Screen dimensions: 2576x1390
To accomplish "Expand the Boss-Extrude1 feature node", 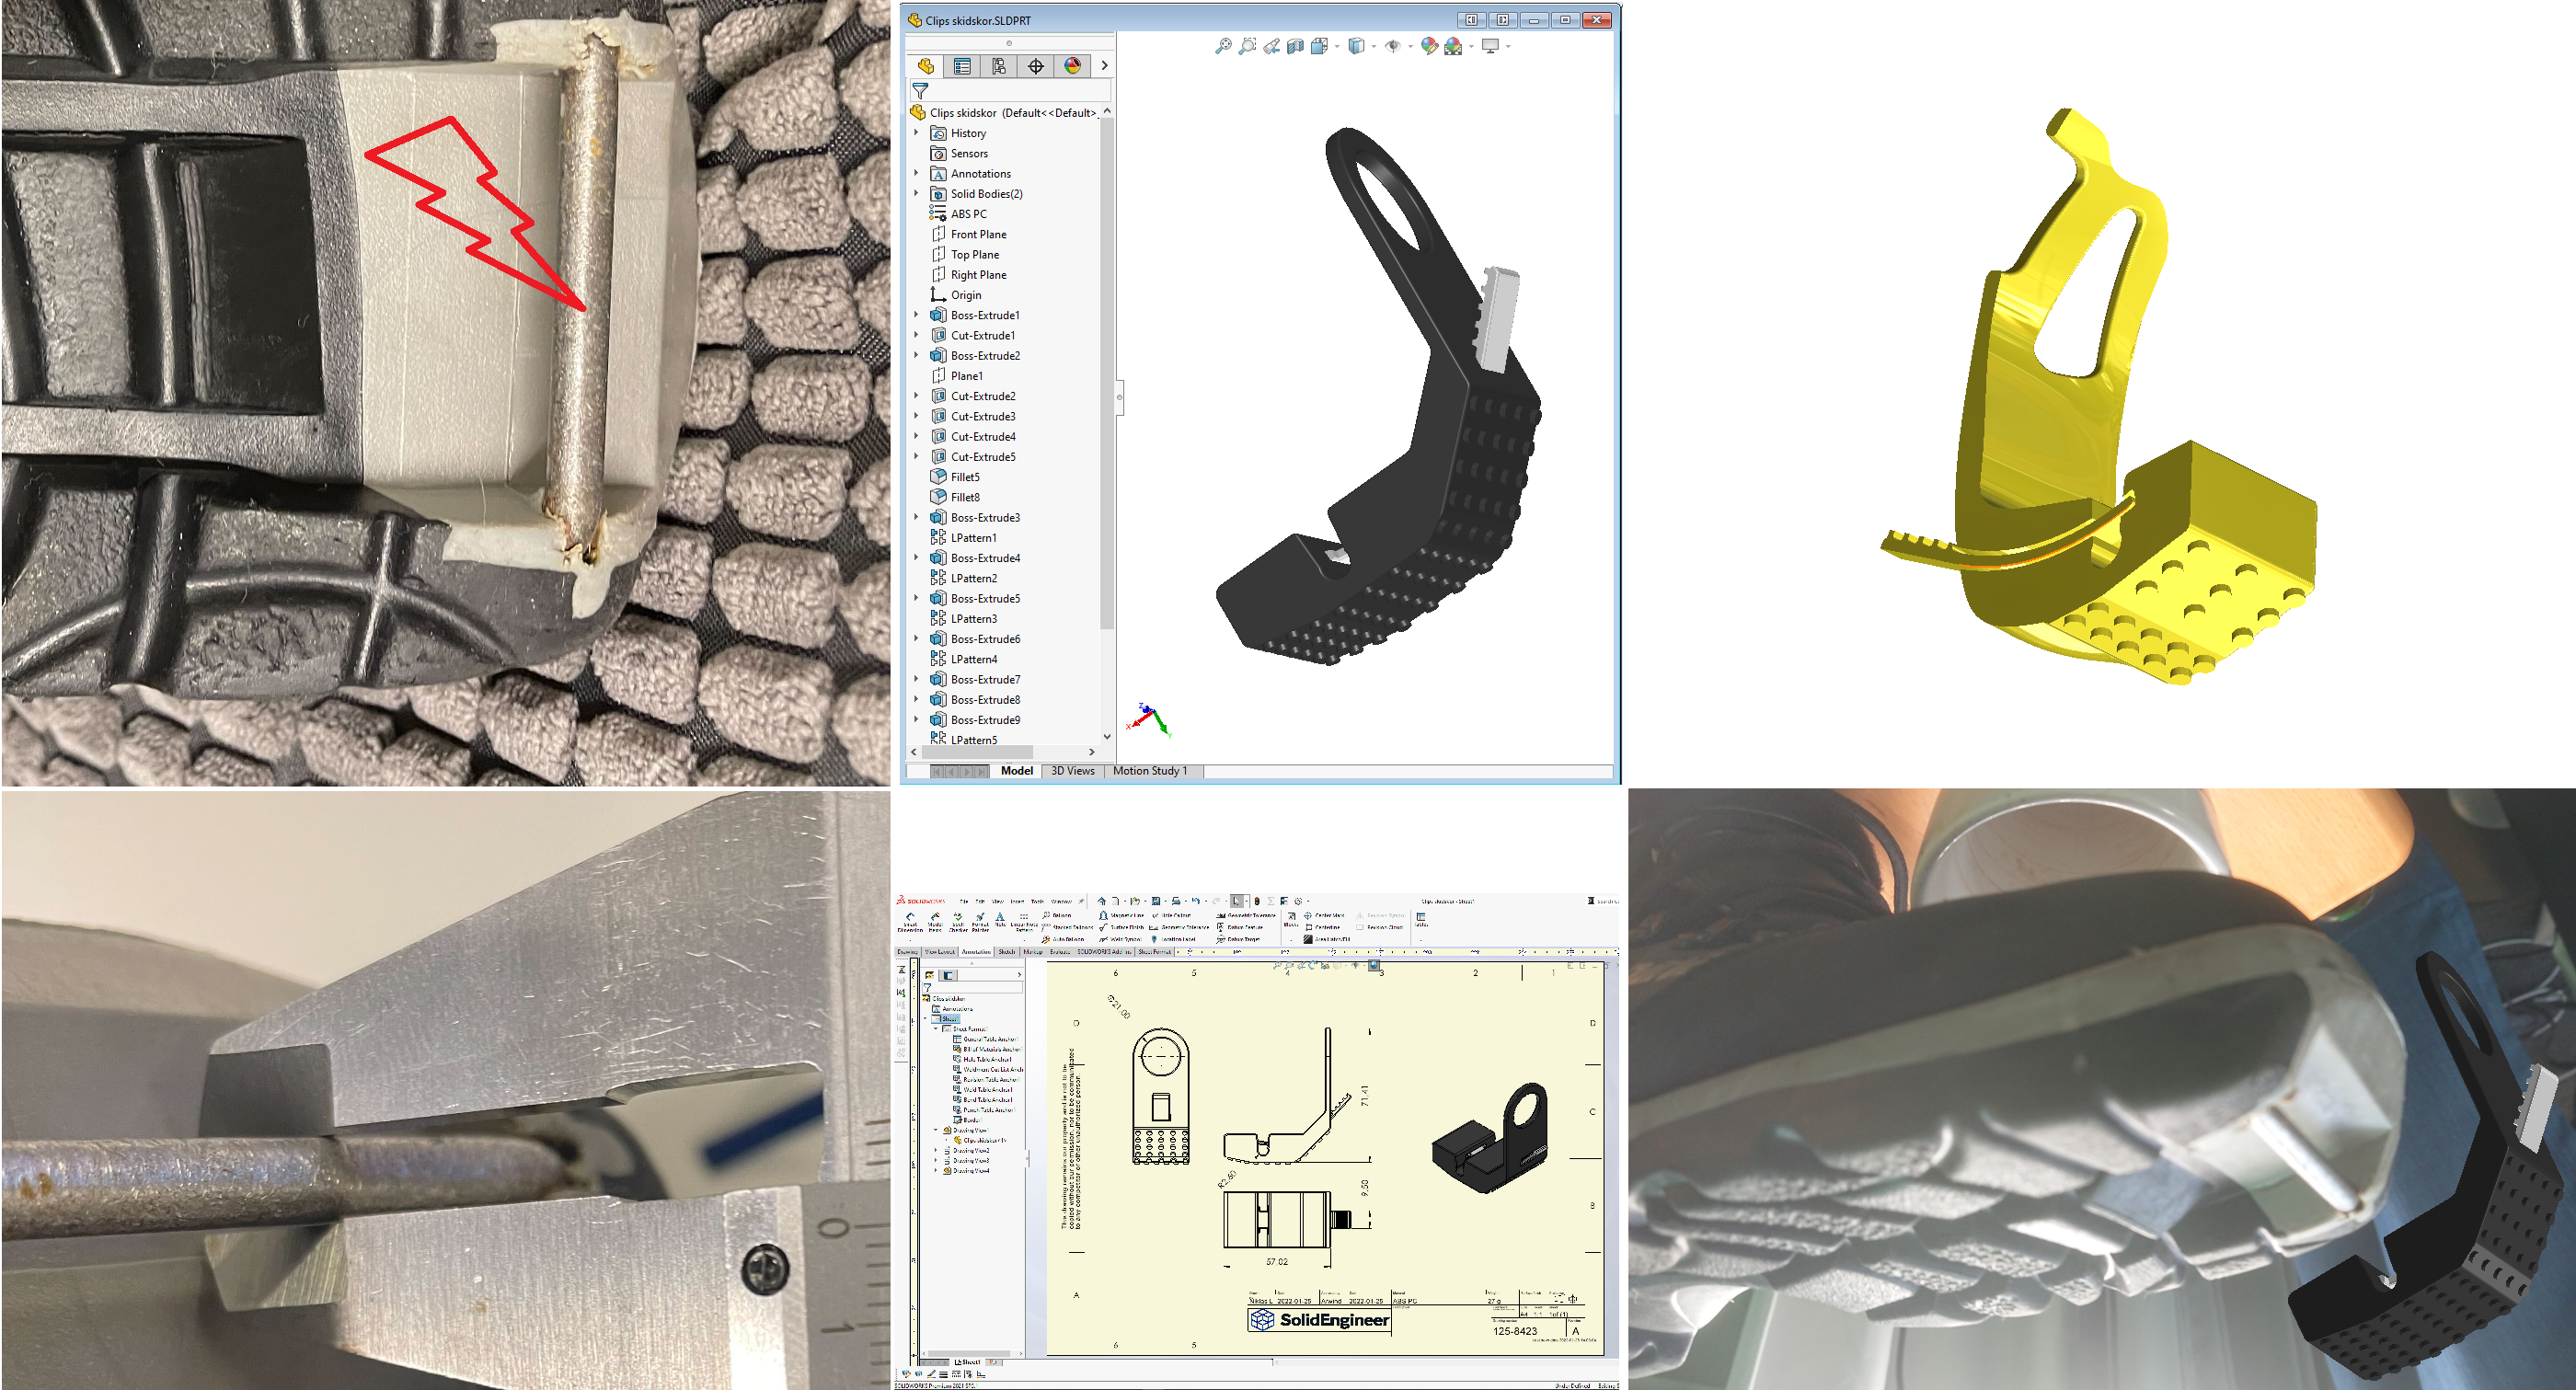I will (x=916, y=315).
